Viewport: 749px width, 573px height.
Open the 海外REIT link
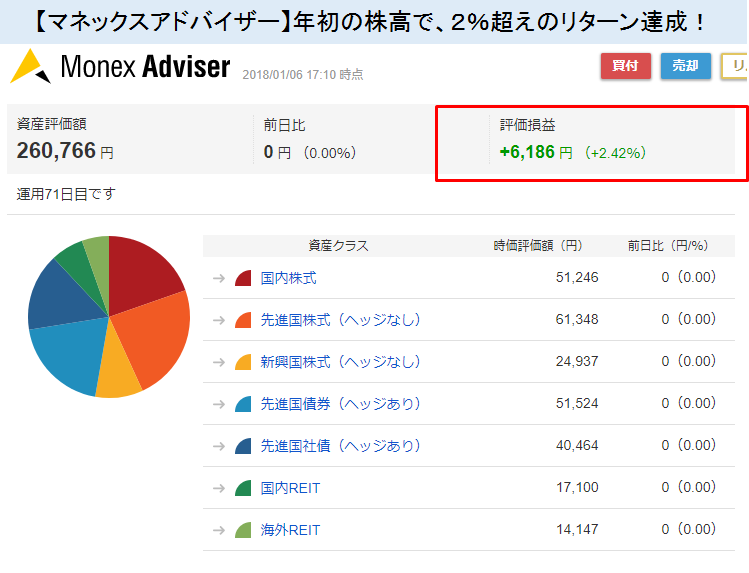point(290,530)
